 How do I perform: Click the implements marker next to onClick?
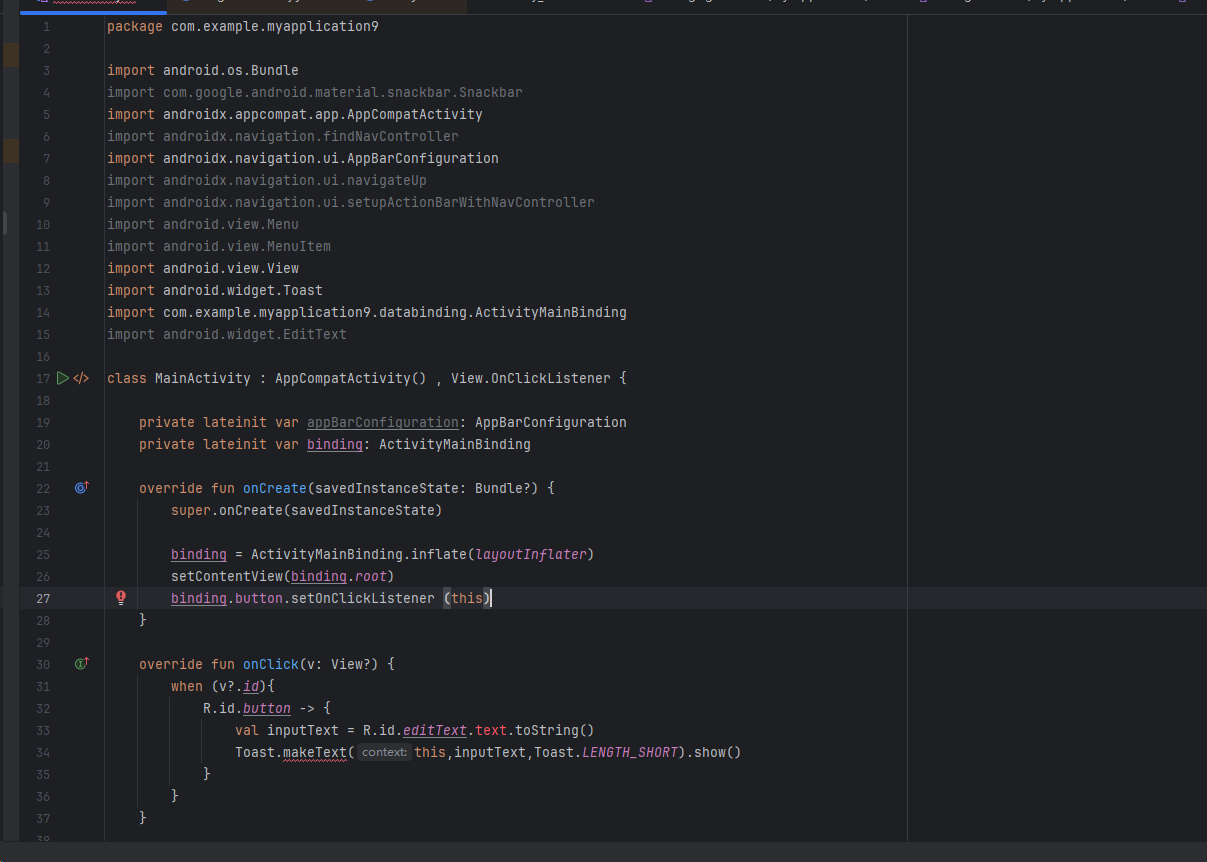pyautogui.click(x=82, y=664)
